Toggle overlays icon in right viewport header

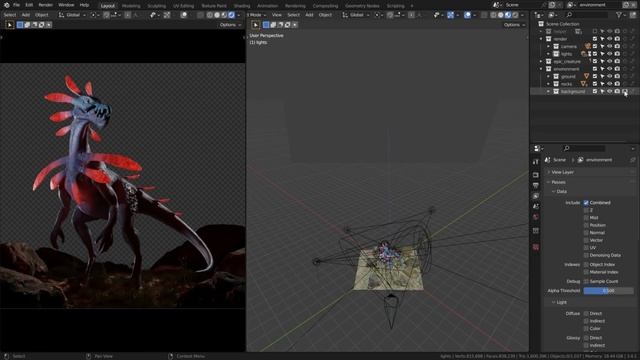click(x=467, y=15)
